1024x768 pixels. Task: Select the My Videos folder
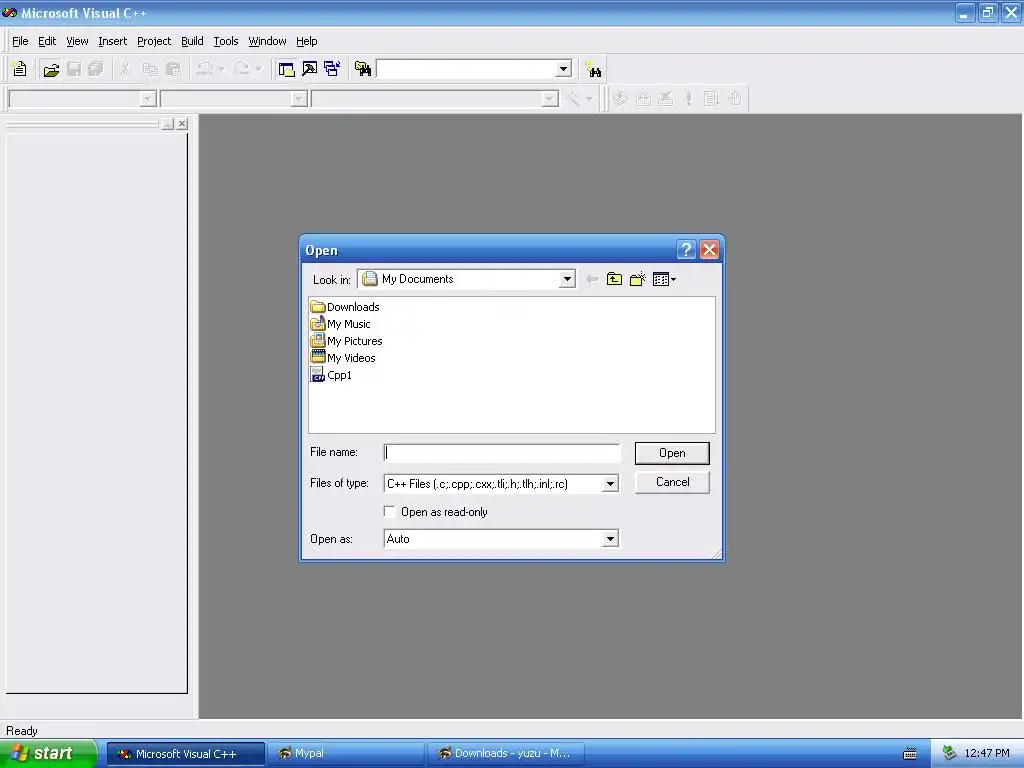344,358
